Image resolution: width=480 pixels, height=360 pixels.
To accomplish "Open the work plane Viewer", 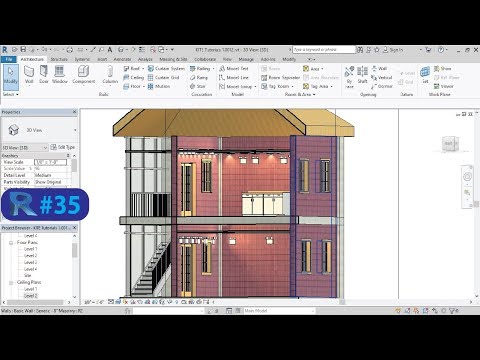I will [444, 86].
